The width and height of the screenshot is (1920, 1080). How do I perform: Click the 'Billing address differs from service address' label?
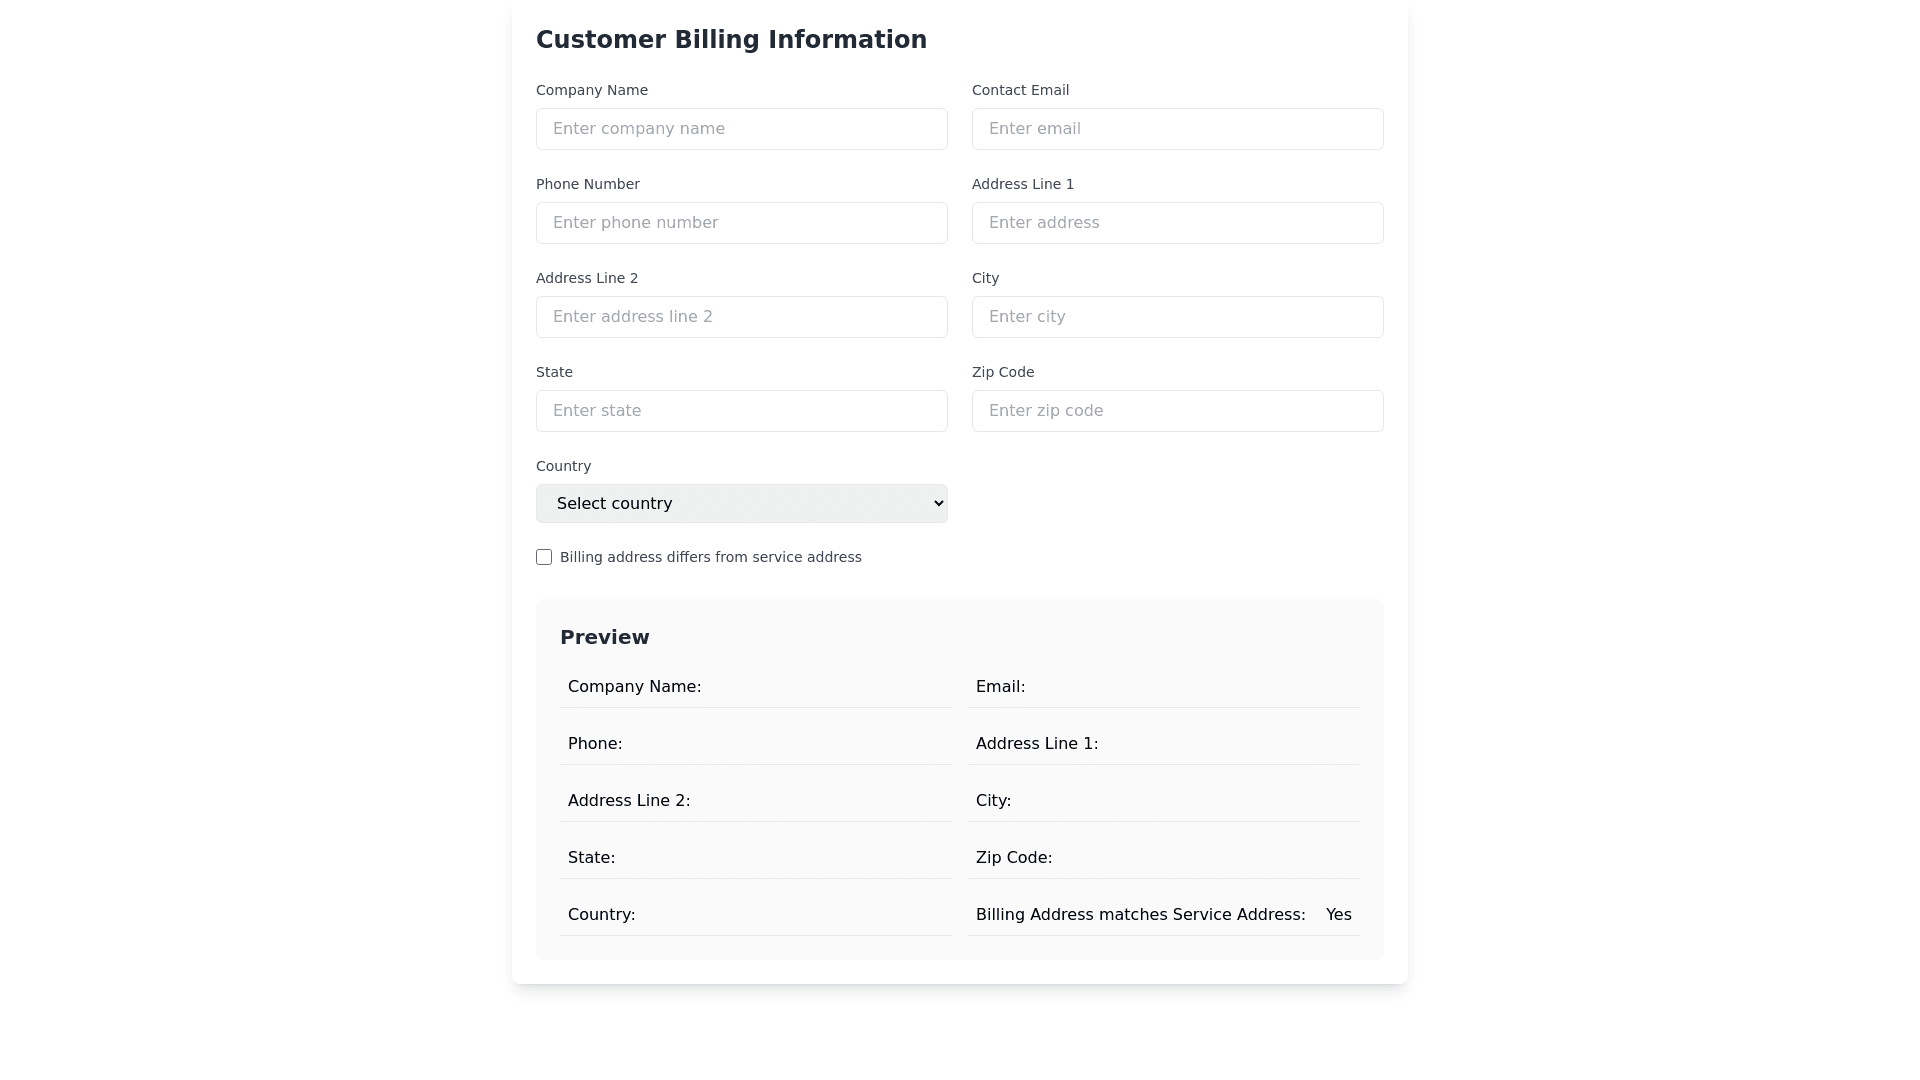710,557
